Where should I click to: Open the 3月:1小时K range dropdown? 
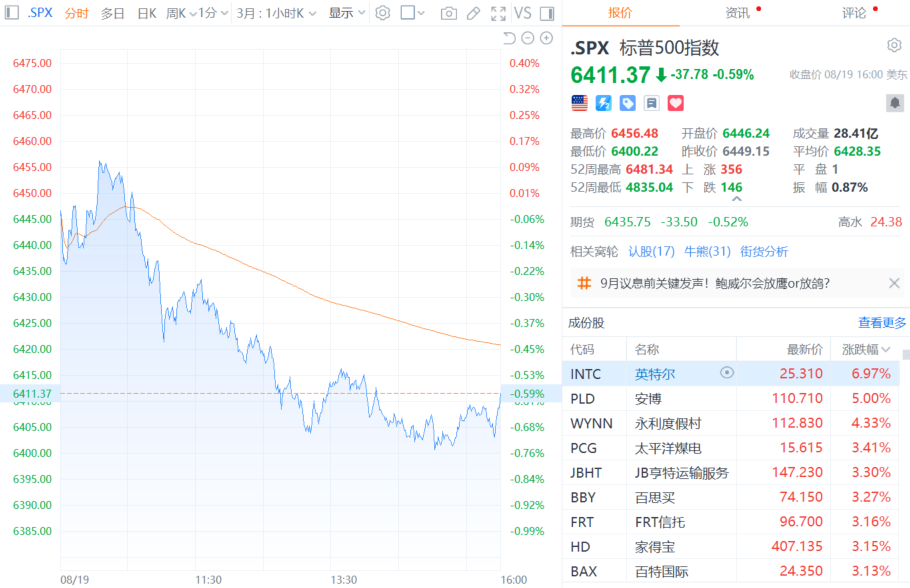pyautogui.click(x=276, y=13)
